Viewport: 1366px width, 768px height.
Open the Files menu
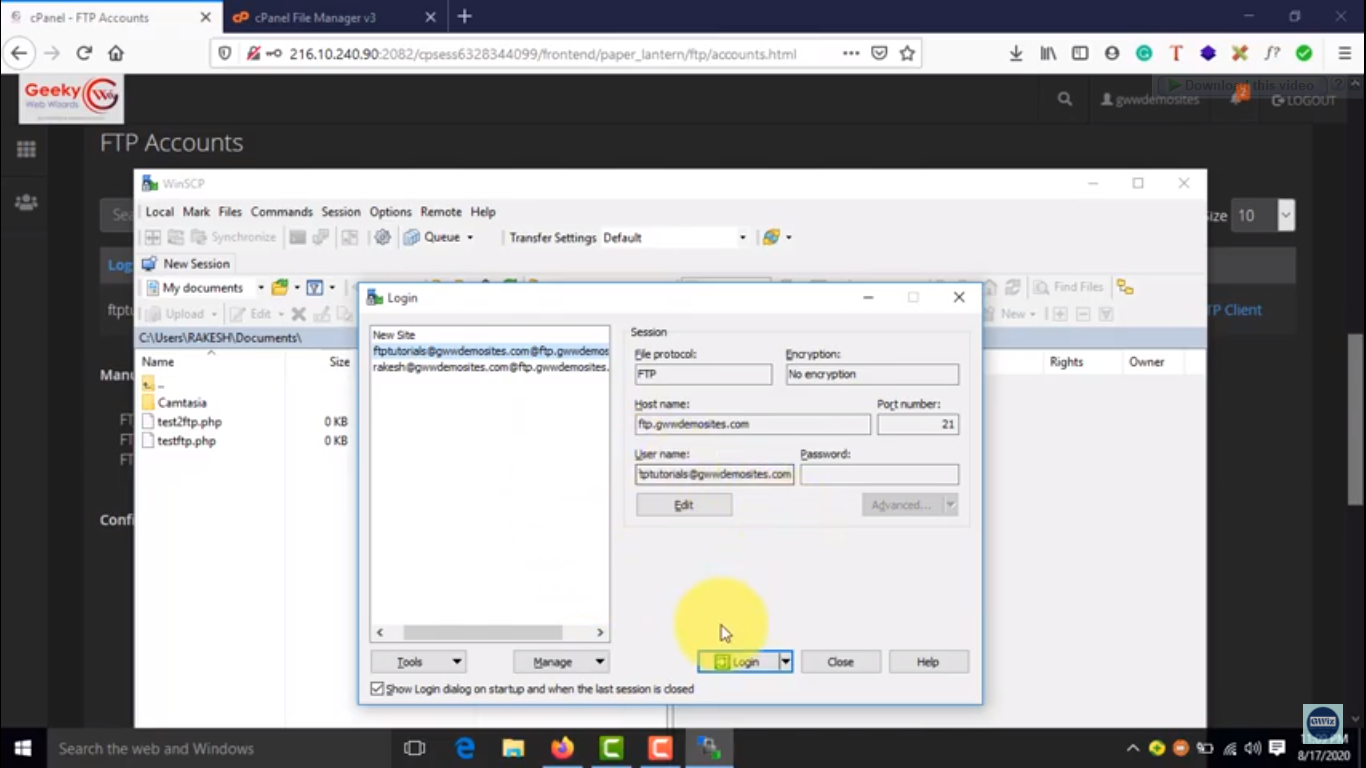point(230,212)
